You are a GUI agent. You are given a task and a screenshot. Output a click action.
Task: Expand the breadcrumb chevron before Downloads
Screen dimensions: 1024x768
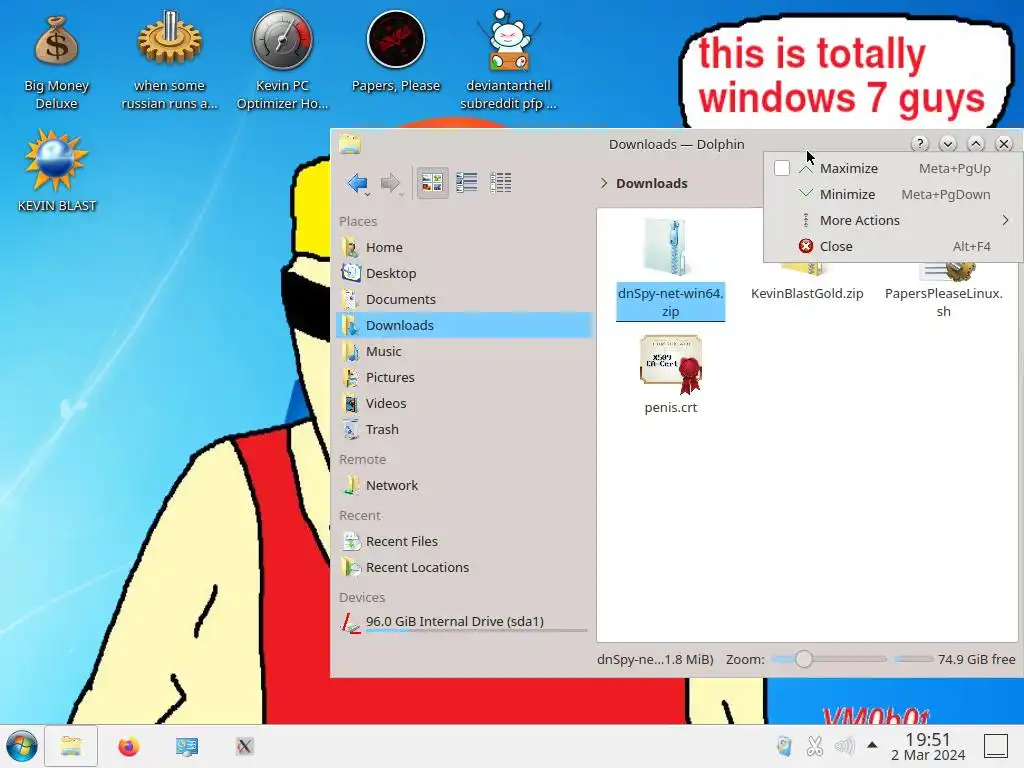(x=604, y=184)
